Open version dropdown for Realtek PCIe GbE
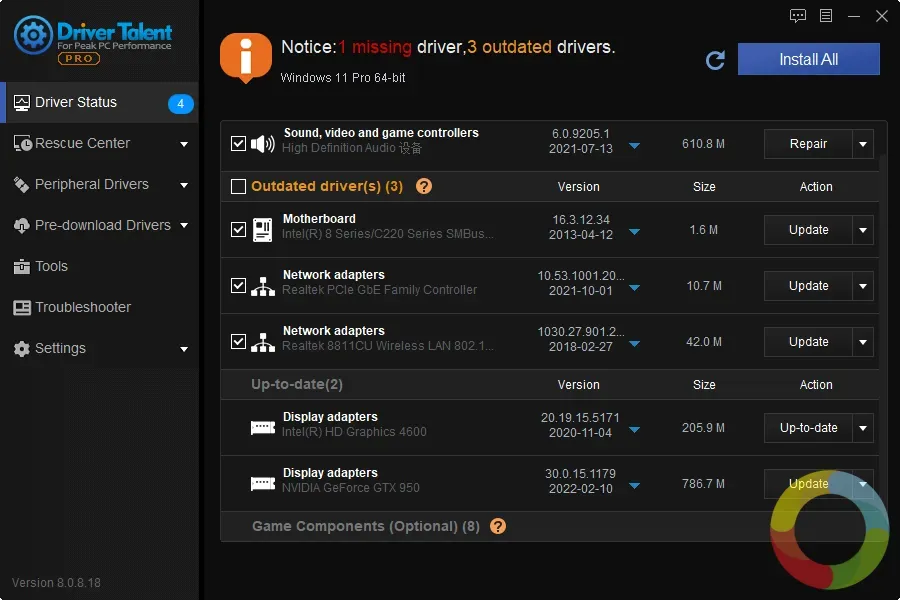Image resolution: width=900 pixels, height=600 pixels. pyautogui.click(x=634, y=288)
